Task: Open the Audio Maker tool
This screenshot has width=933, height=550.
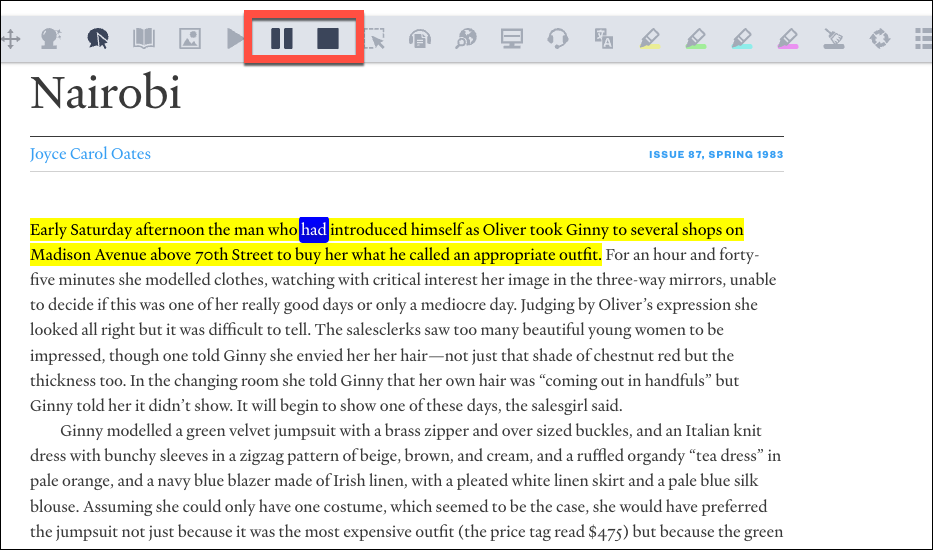Action: coord(420,39)
